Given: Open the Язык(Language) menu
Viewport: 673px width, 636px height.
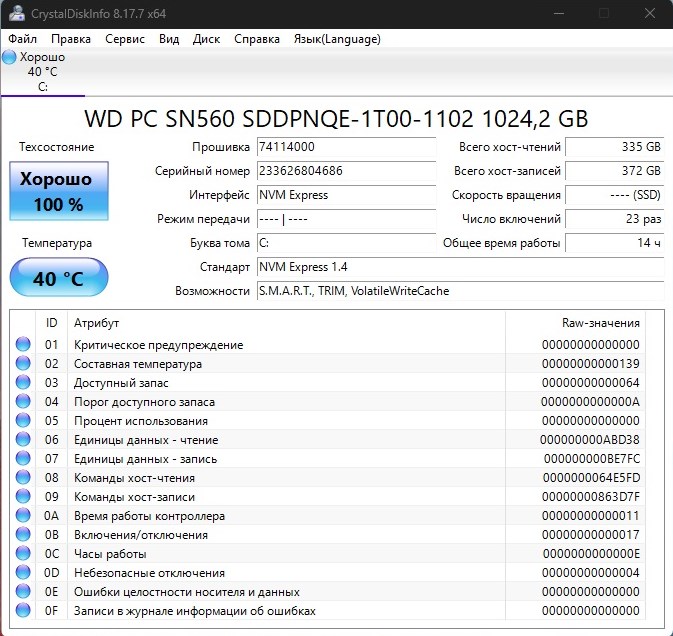Looking at the screenshot, I should [336, 39].
